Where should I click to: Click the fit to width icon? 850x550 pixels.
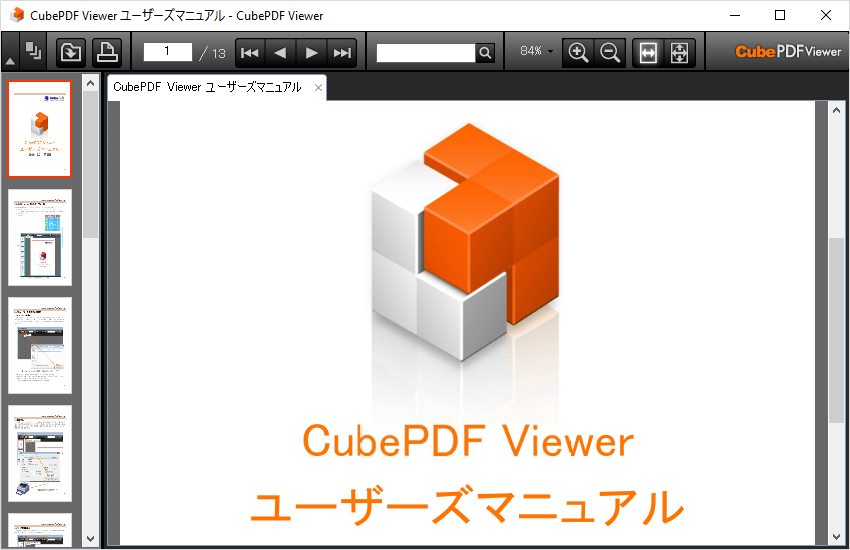coord(648,53)
